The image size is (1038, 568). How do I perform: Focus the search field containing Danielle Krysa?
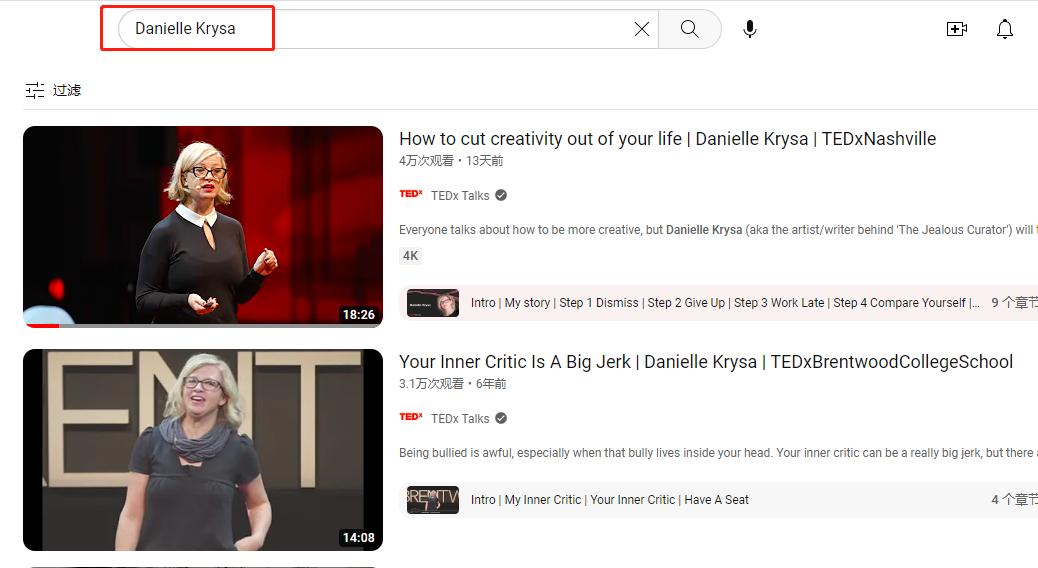[388, 29]
